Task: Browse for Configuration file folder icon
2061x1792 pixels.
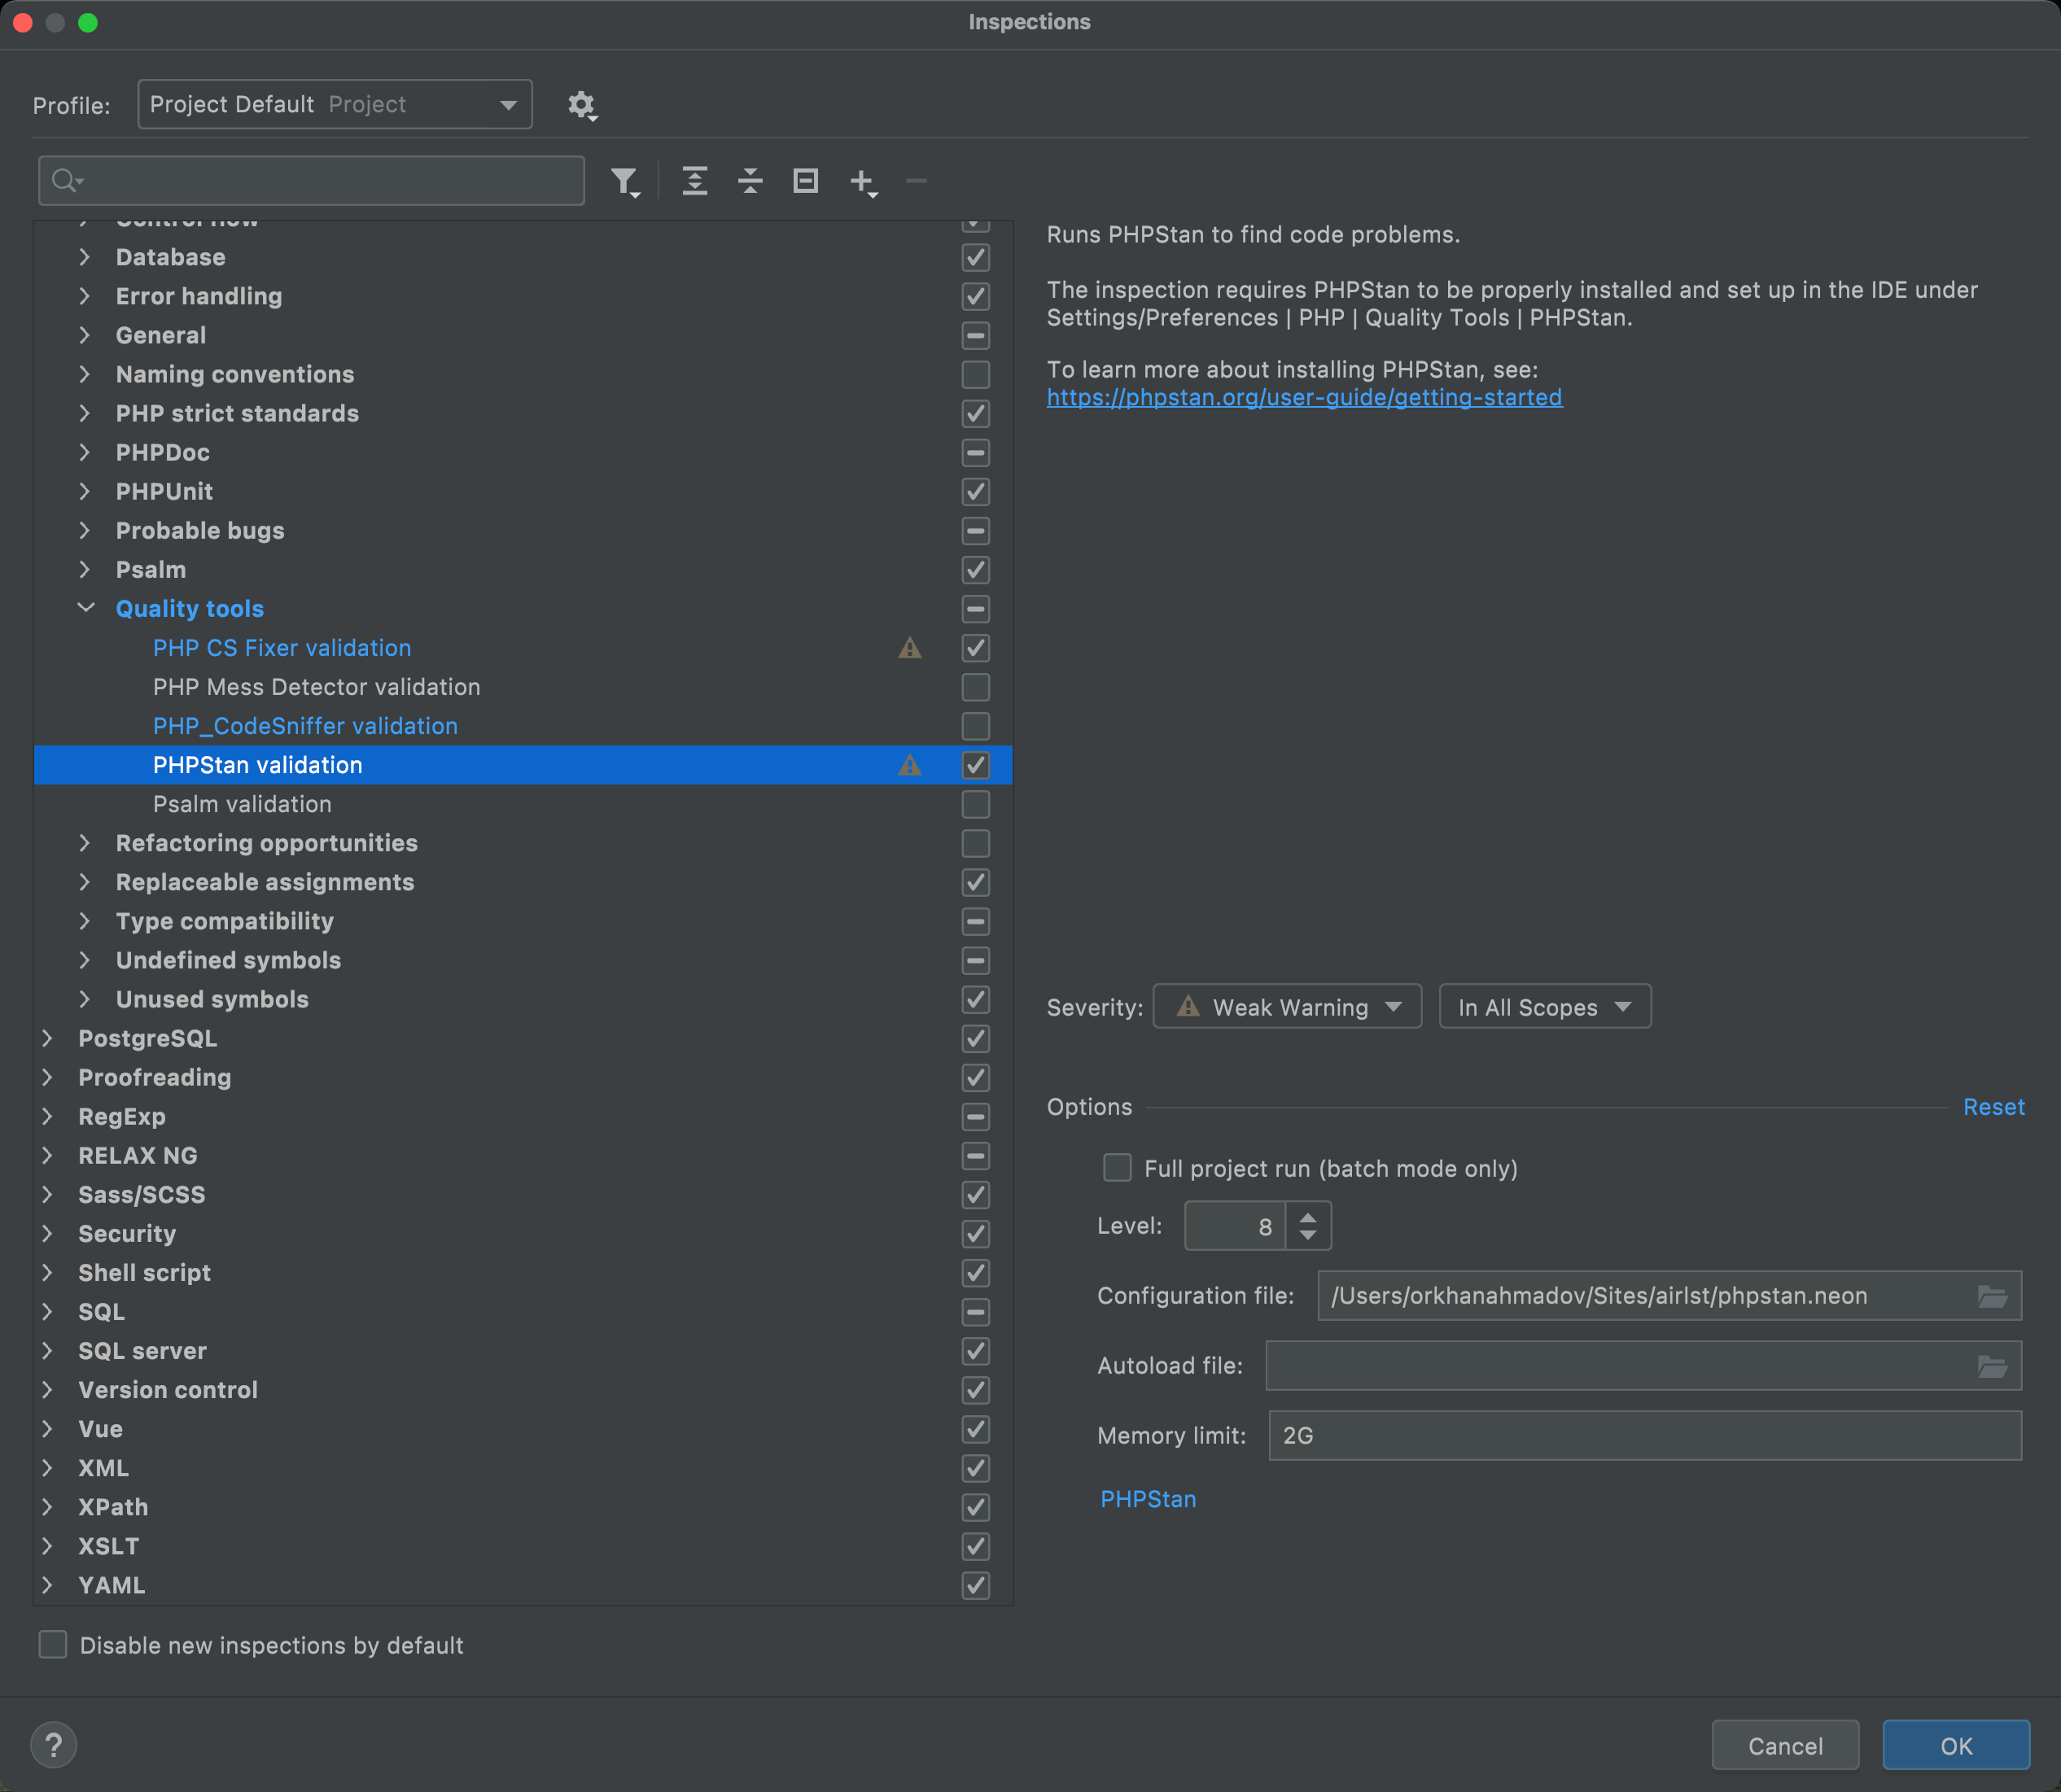Action: [x=1992, y=1296]
